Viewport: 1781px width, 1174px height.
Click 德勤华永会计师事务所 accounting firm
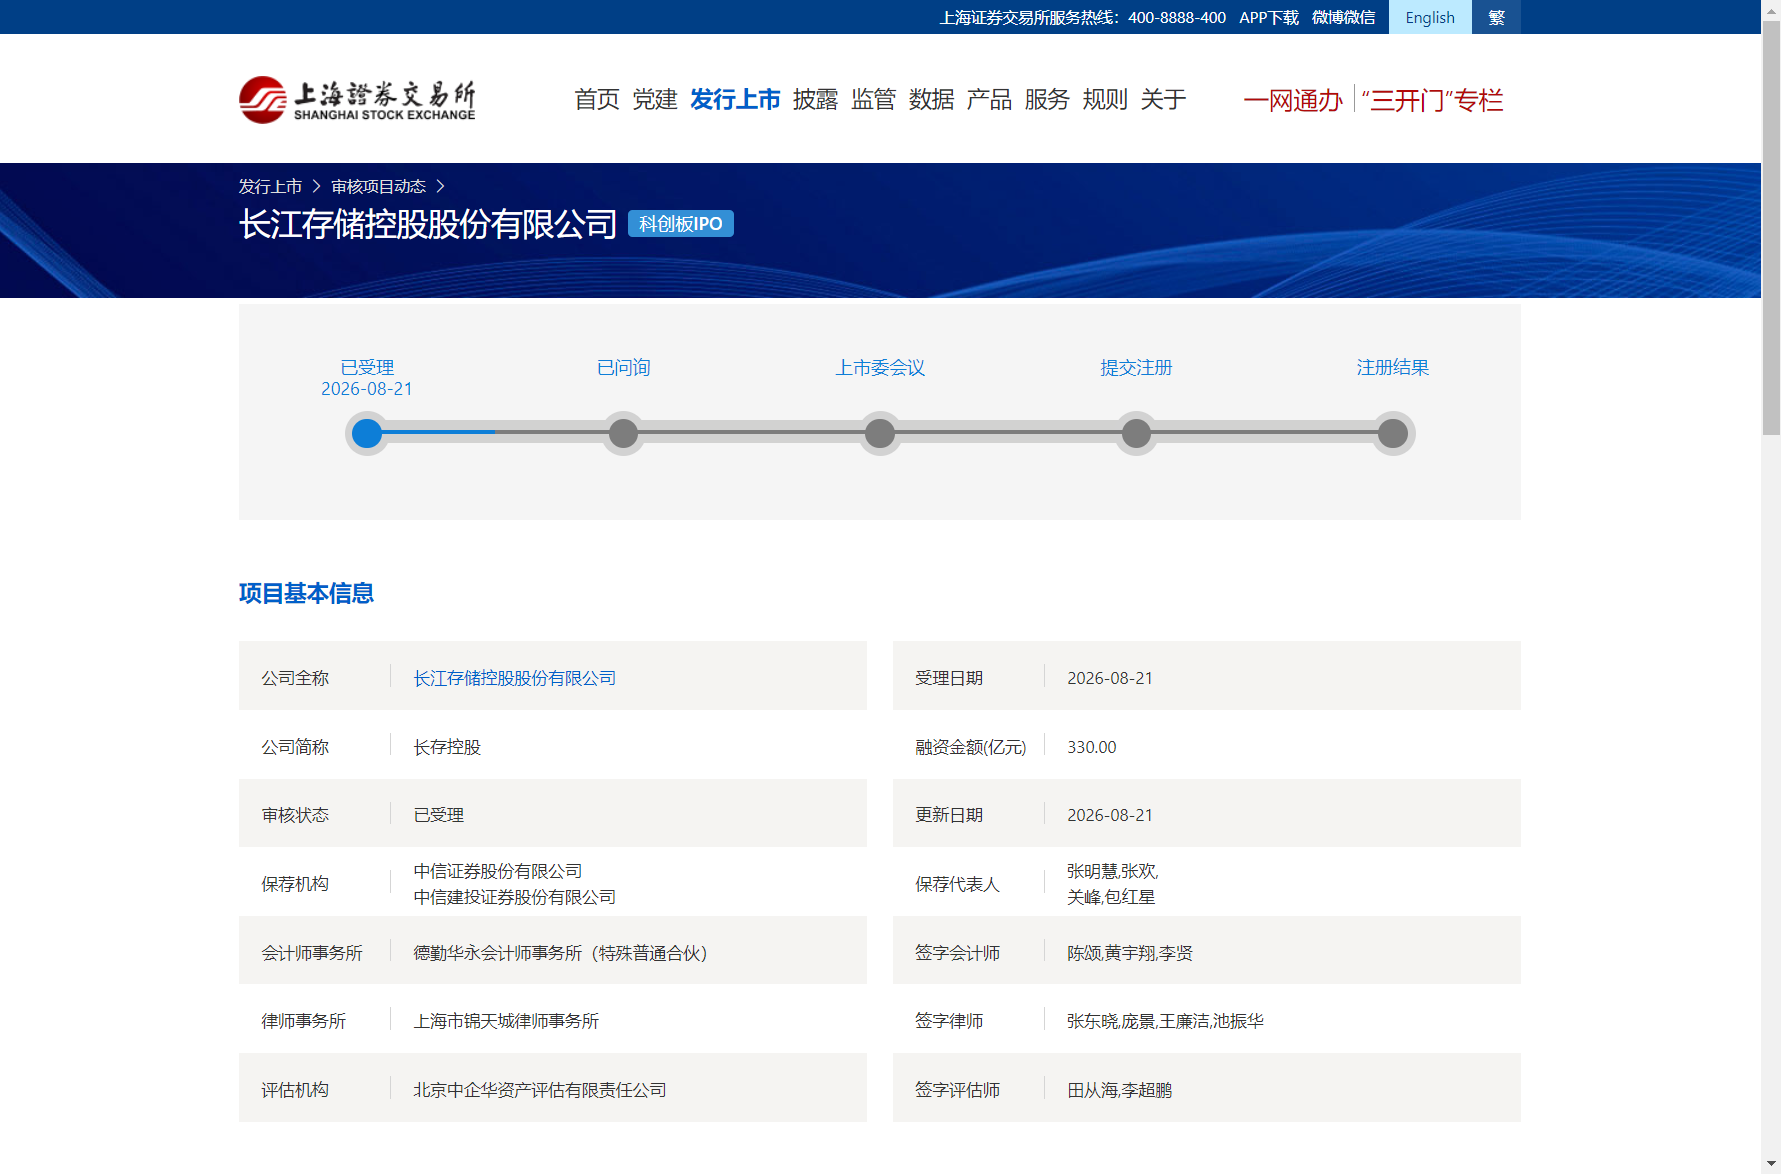pos(561,953)
